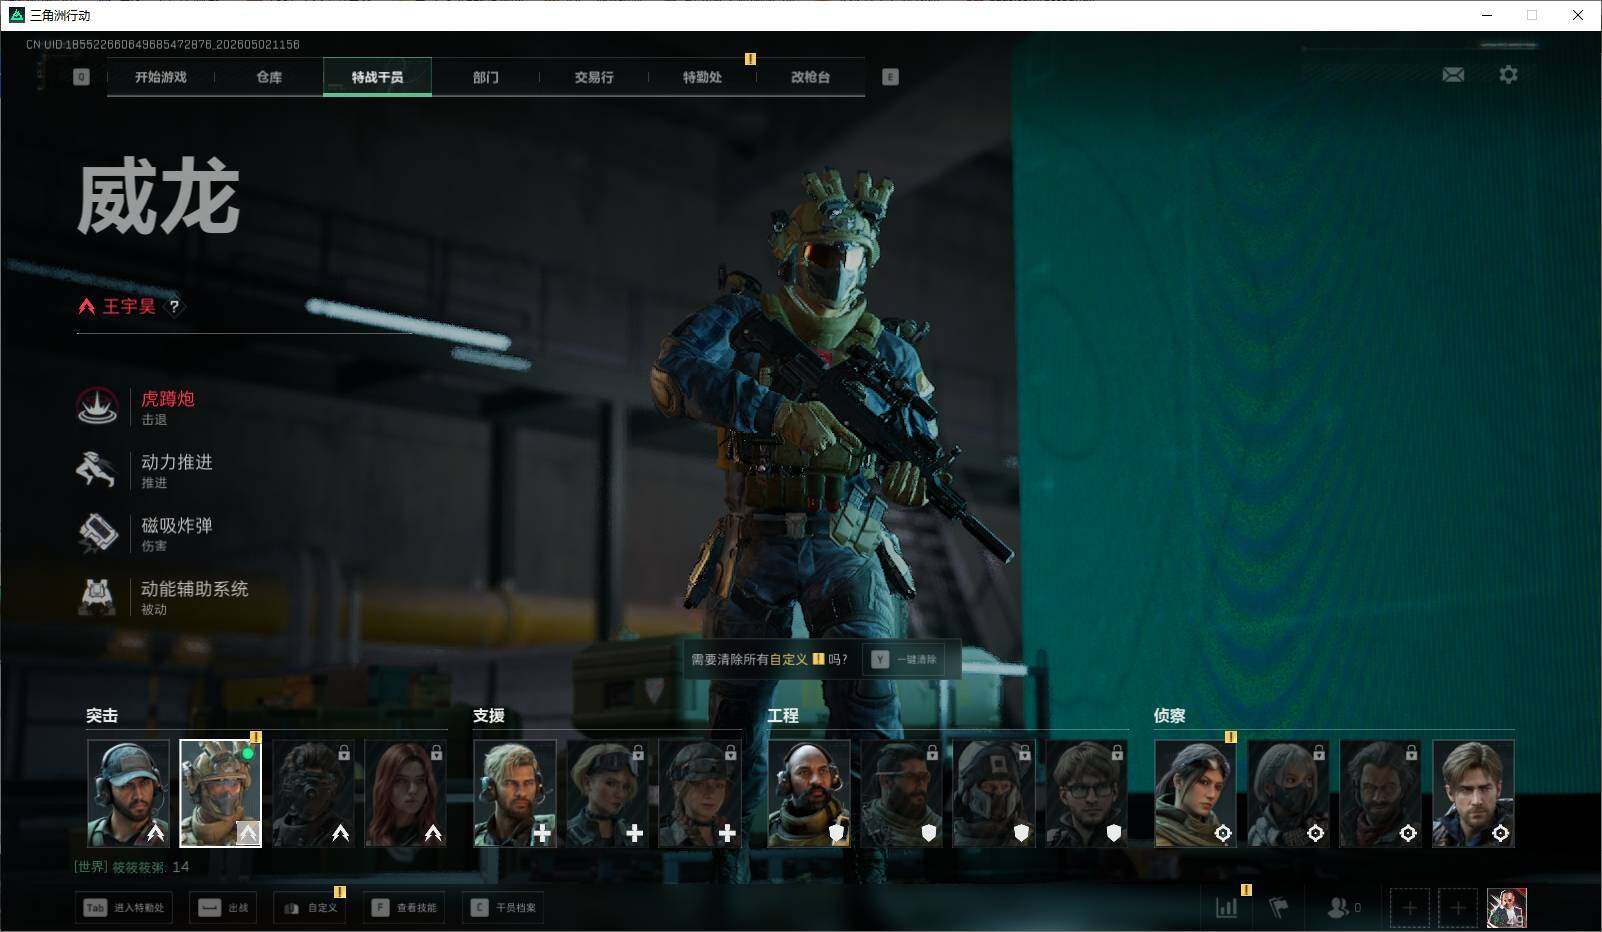Select the last 侦察 operator in blue jacket

tap(1473, 793)
